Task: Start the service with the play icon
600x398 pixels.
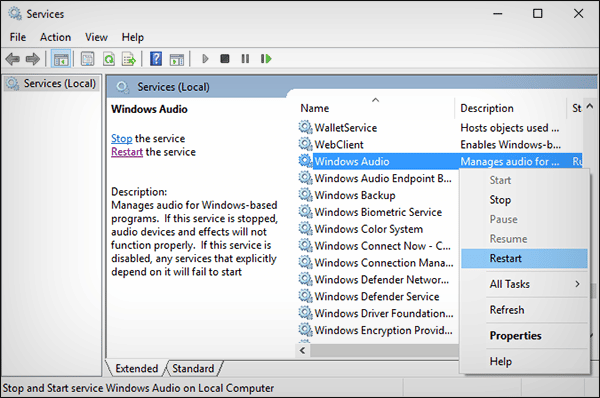Action: pos(205,59)
